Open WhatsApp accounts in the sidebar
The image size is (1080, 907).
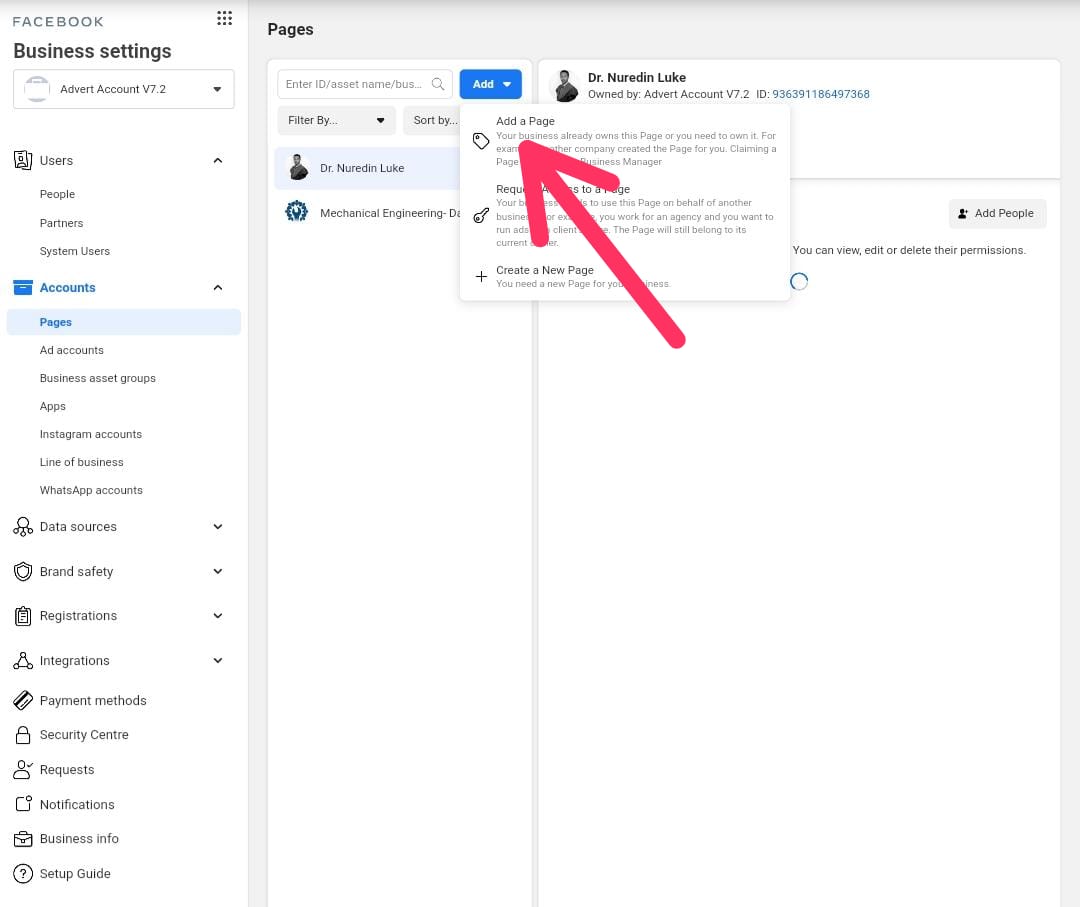point(91,490)
